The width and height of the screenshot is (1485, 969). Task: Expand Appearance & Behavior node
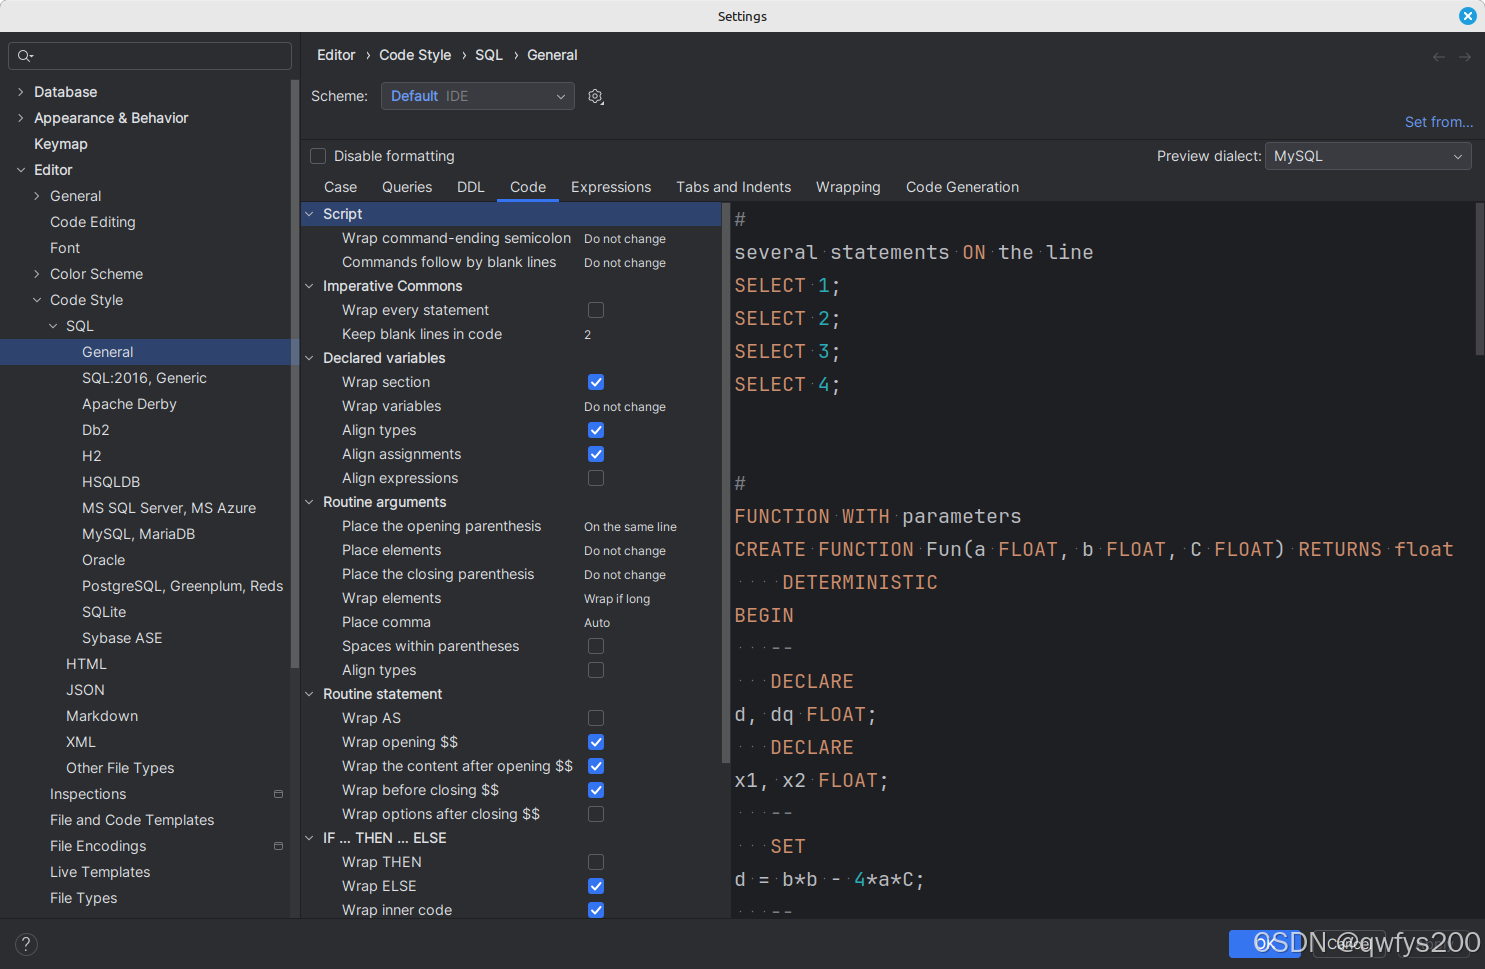point(21,118)
